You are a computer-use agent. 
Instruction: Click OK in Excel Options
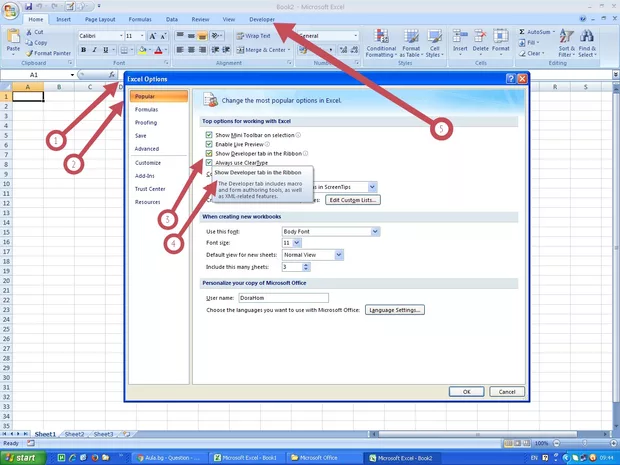(x=467, y=391)
